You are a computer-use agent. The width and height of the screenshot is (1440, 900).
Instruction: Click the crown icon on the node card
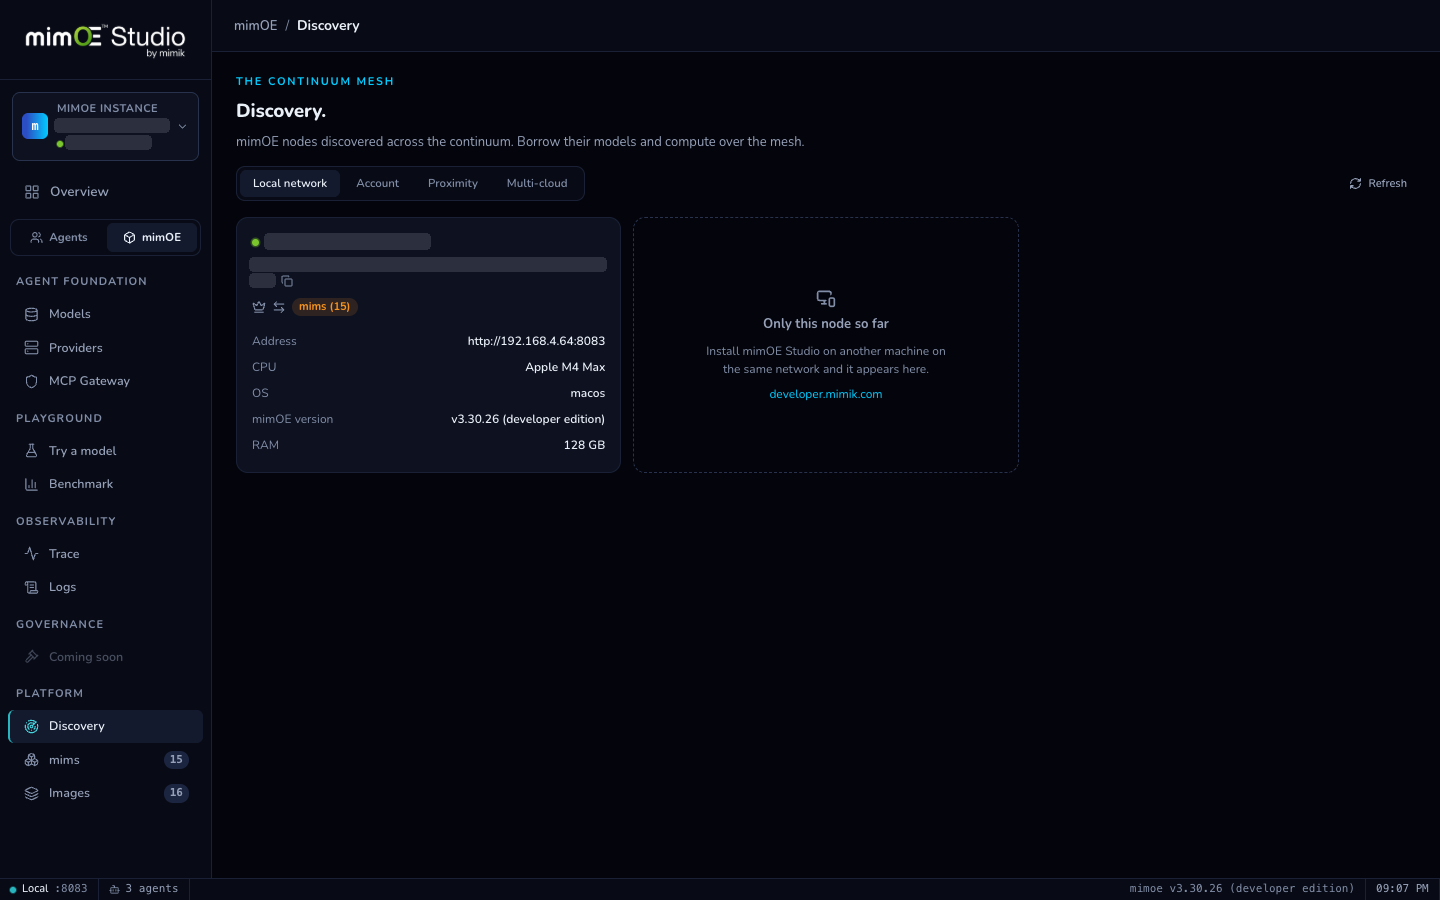point(259,307)
